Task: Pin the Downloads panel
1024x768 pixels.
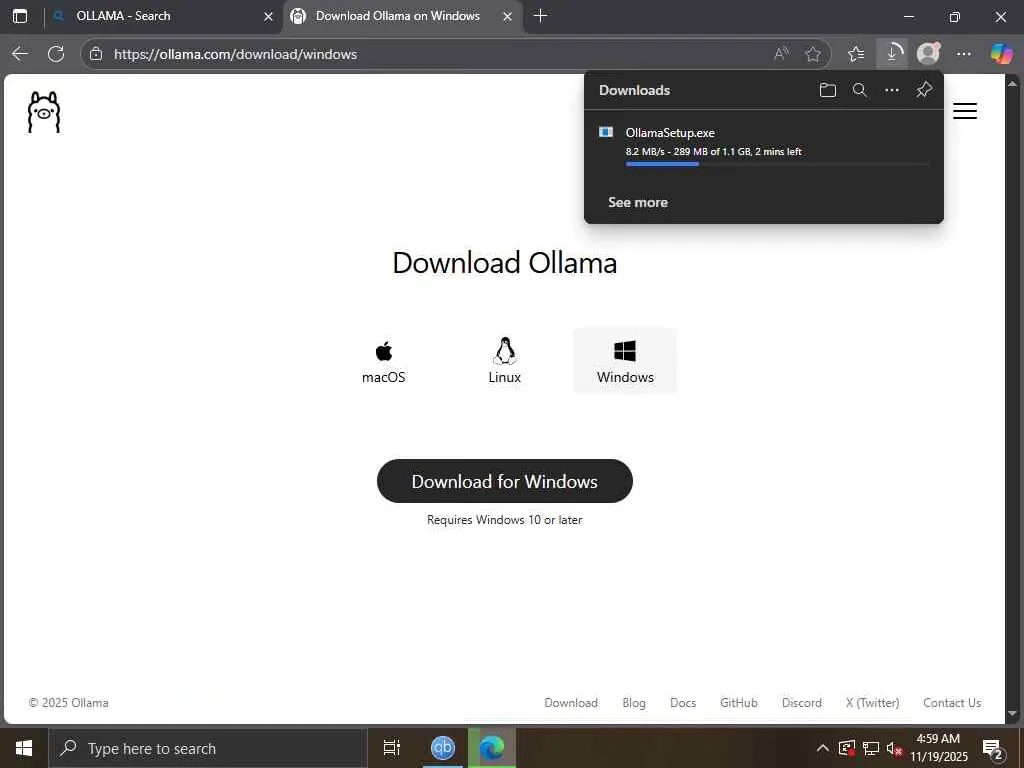Action: 923,90
